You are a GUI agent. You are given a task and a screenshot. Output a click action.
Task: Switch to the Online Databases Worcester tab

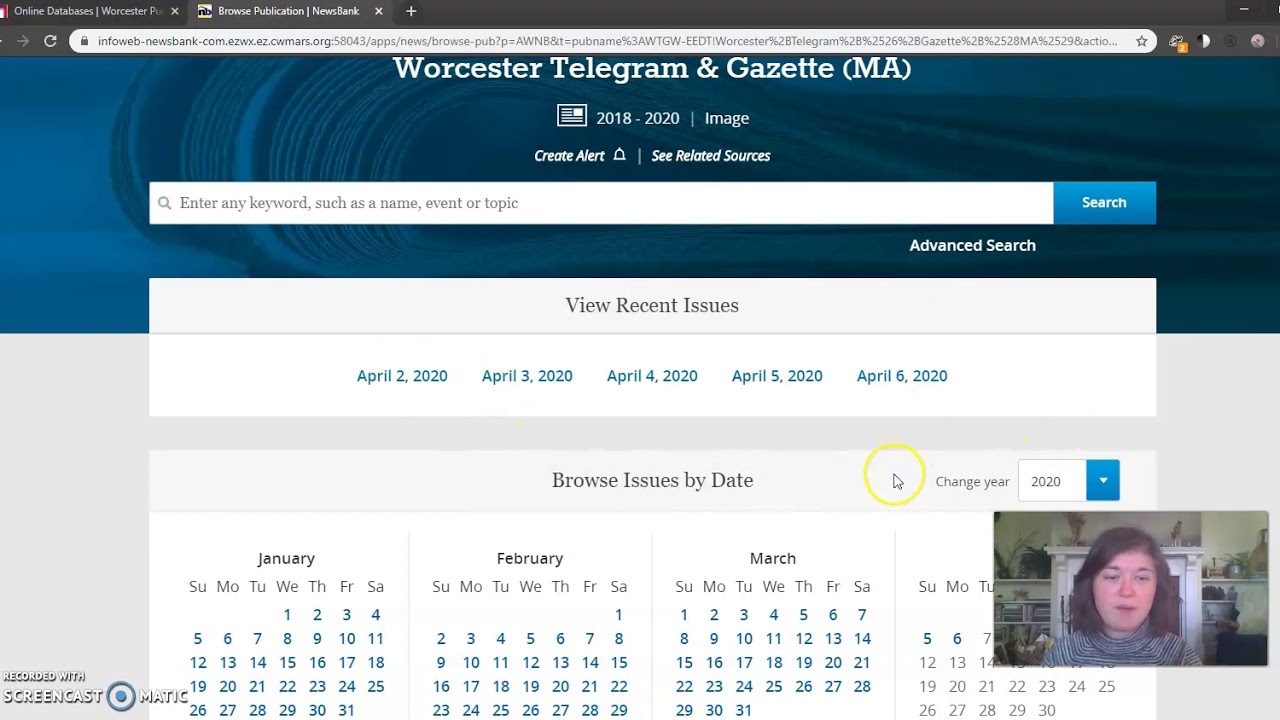pyautogui.click(x=88, y=11)
